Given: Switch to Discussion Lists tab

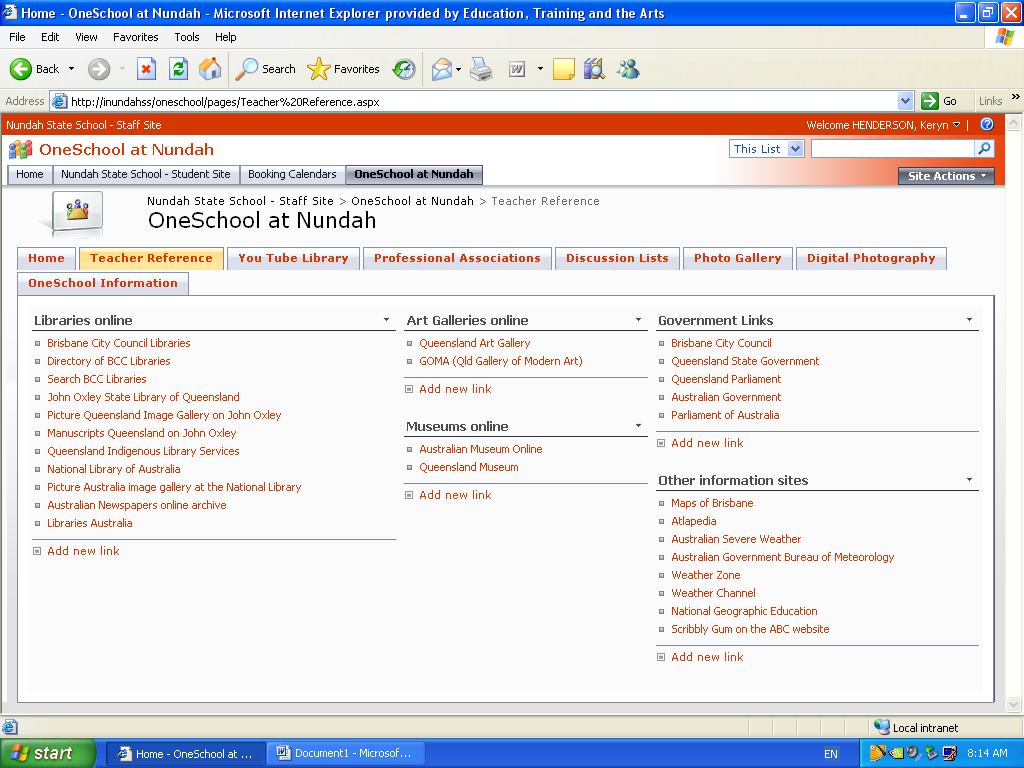Looking at the screenshot, I should [x=617, y=258].
